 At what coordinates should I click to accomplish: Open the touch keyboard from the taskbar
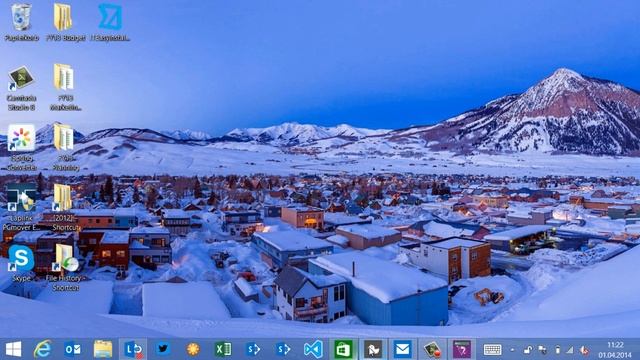point(492,350)
